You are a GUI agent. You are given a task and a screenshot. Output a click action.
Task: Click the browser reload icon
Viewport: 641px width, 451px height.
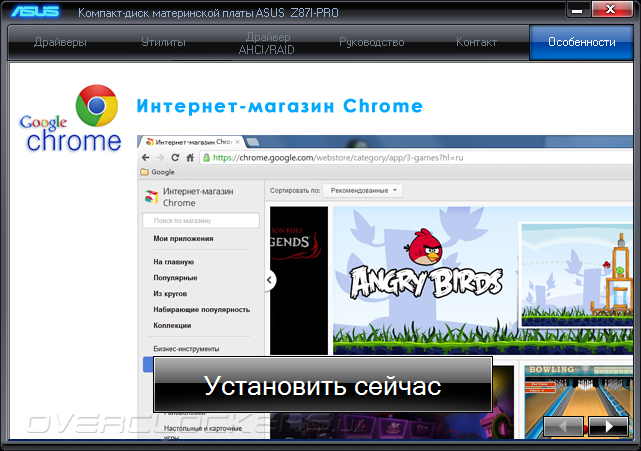pyautogui.click(x=175, y=157)
